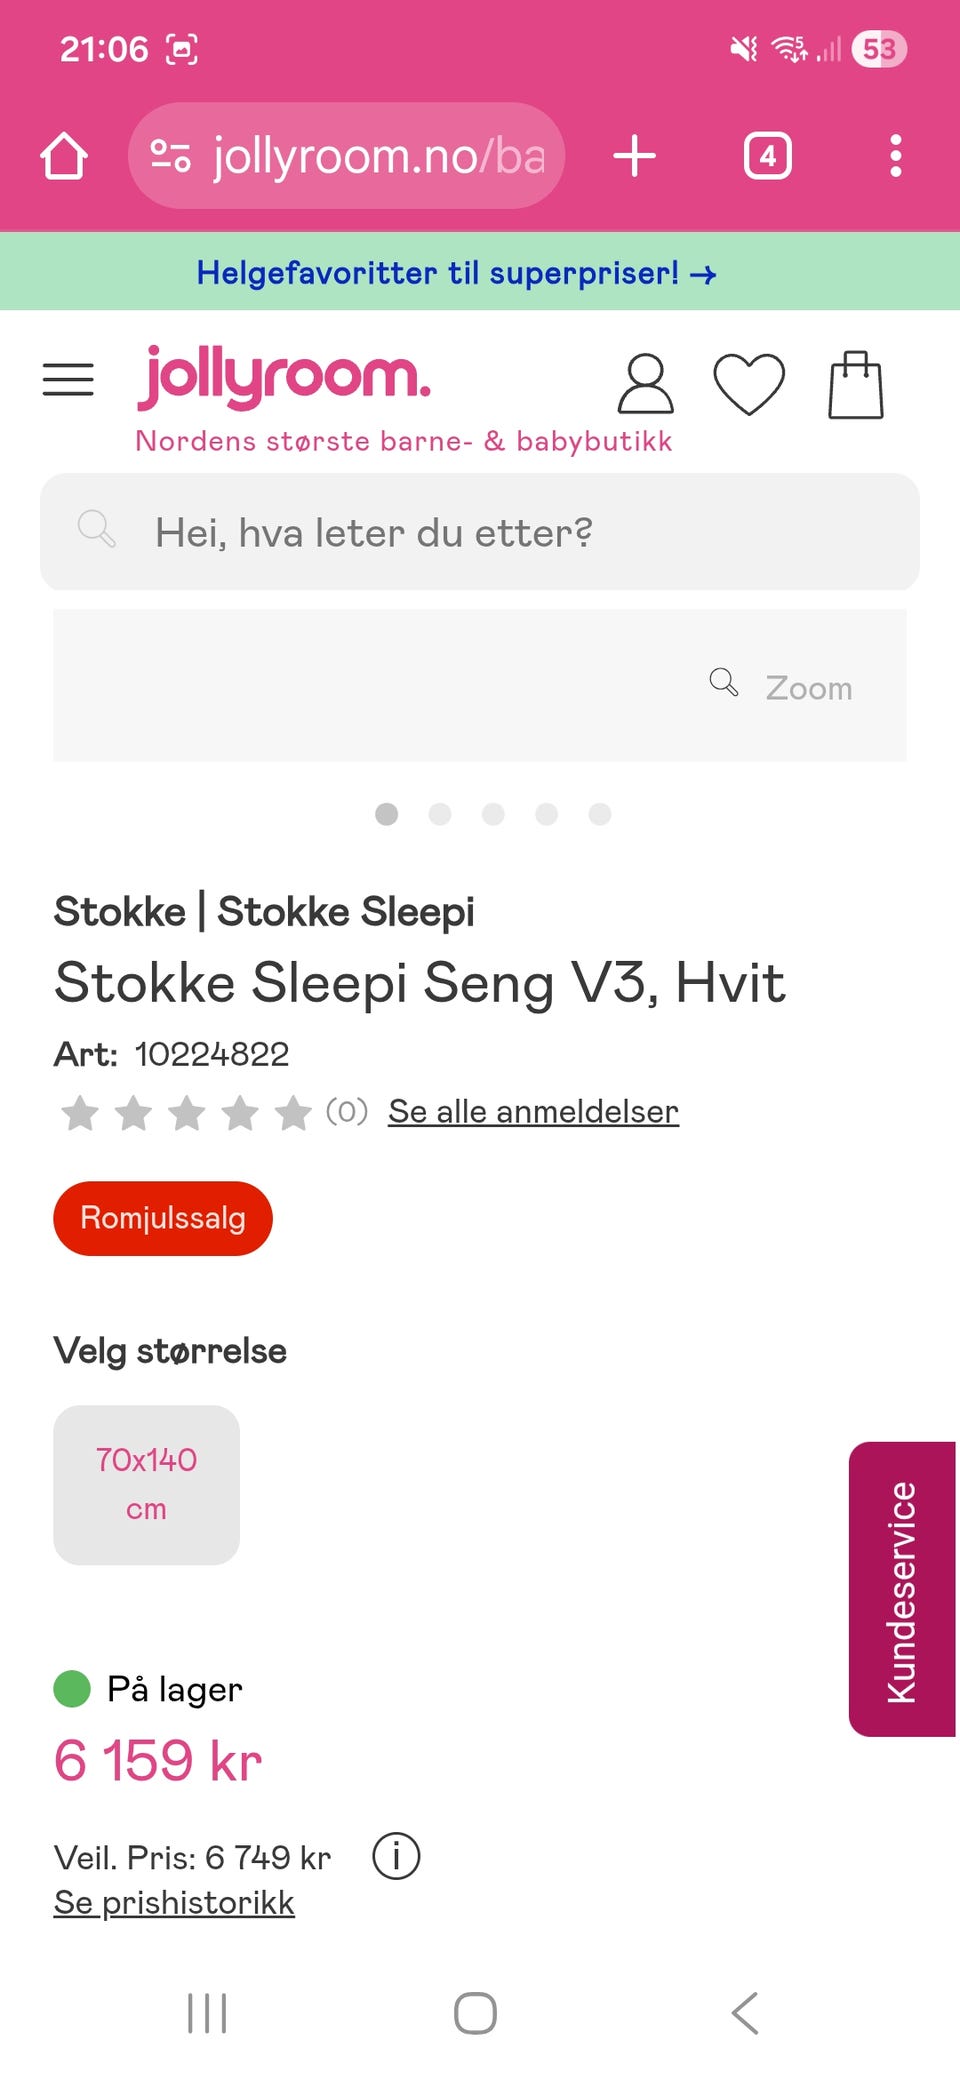Open the user account profile icon
Screen dimensions: 960x2080
coord(645,383)
